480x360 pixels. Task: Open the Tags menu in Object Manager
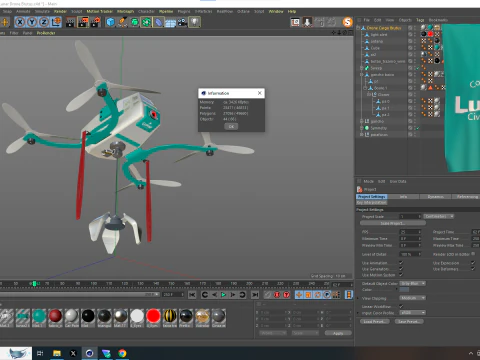click(x=420, y=20)
